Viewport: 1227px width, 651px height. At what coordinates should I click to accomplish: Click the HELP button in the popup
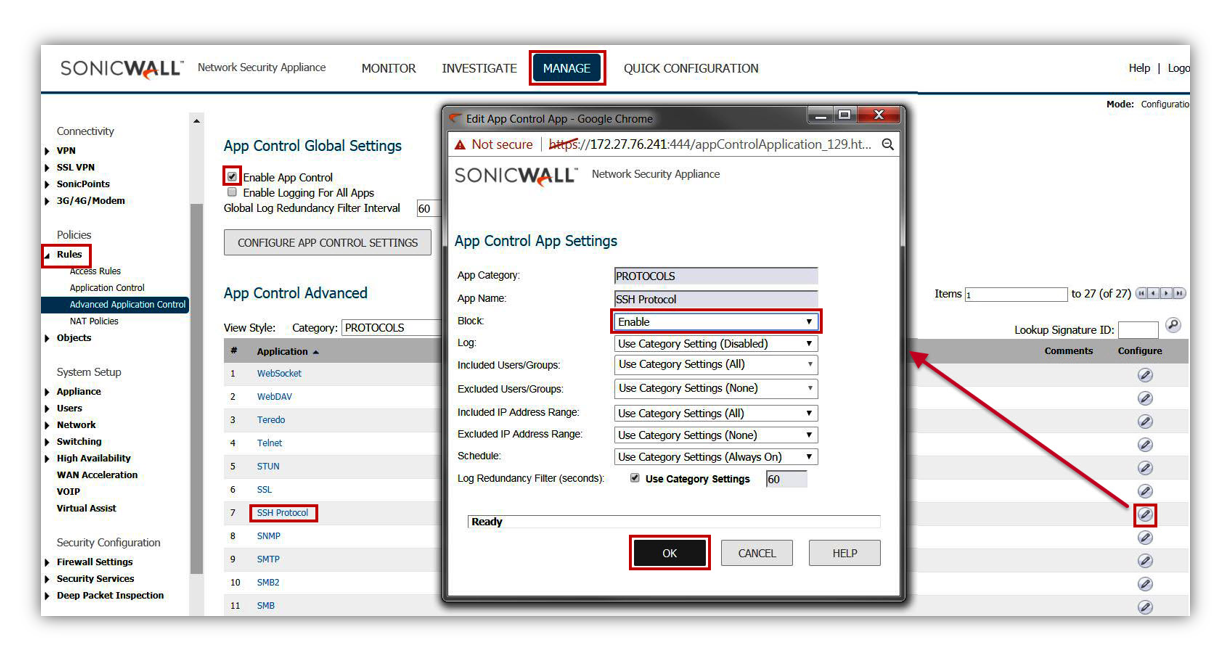coord(845,553)
